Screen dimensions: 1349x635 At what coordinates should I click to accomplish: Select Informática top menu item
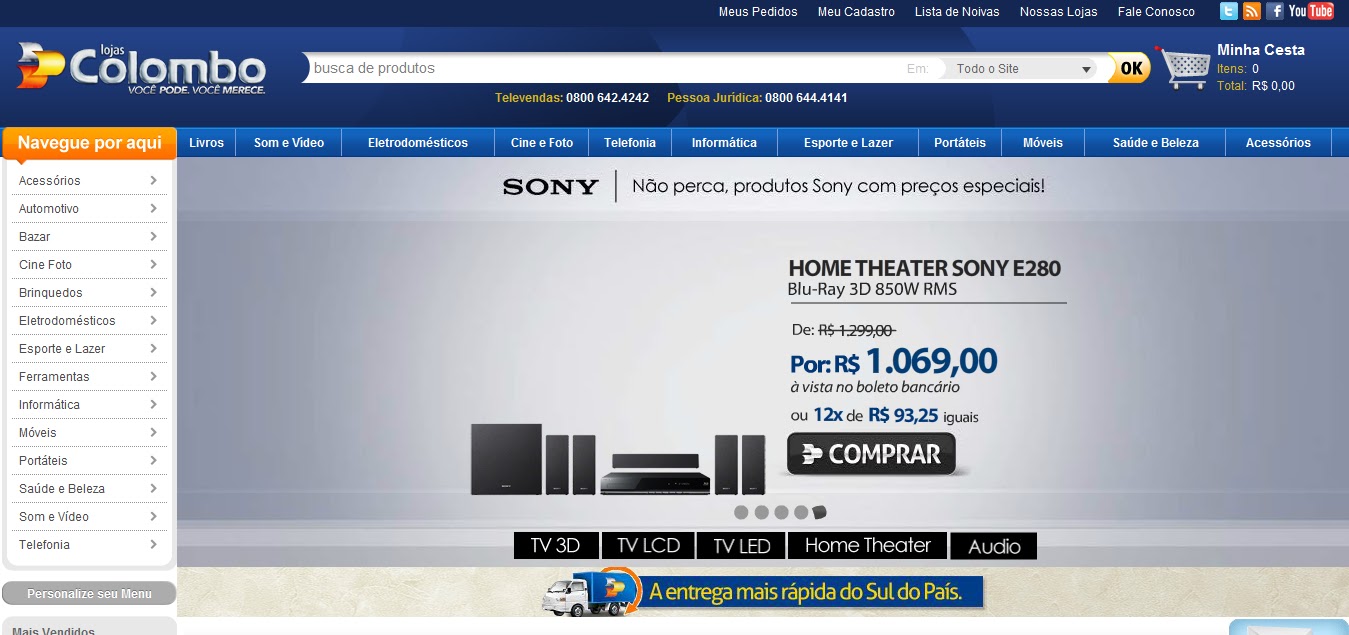coord(724,143)
